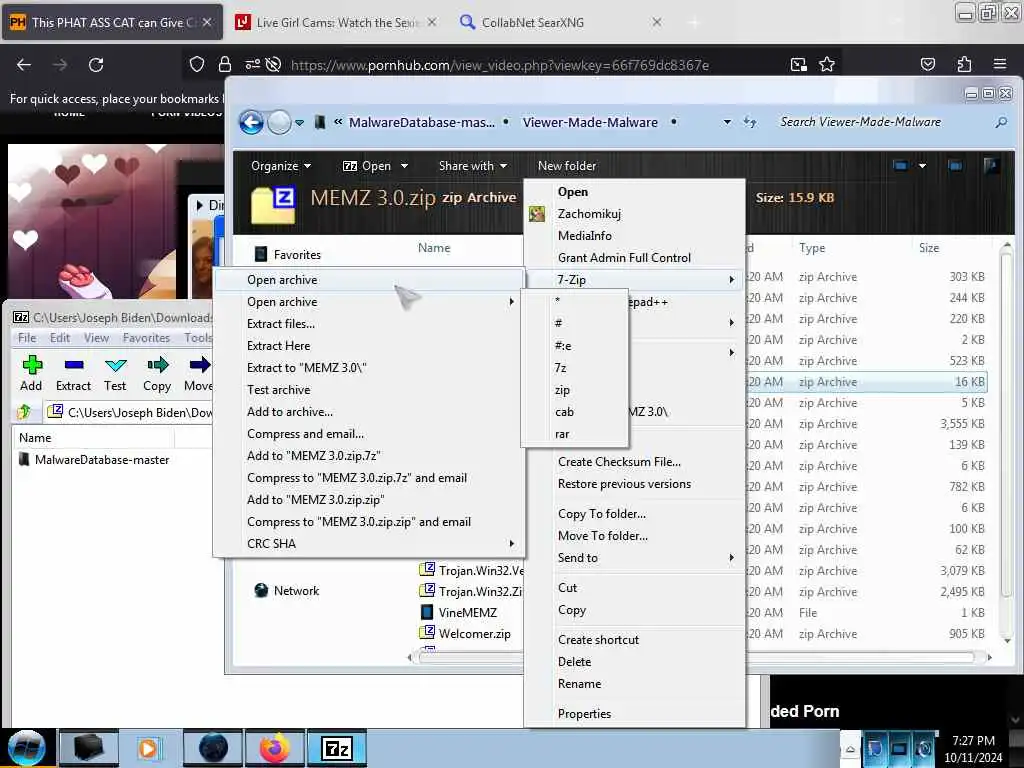Click the Copy icon in 7-Zip toolbar
Screen dimensions: 1024x768
157,365
